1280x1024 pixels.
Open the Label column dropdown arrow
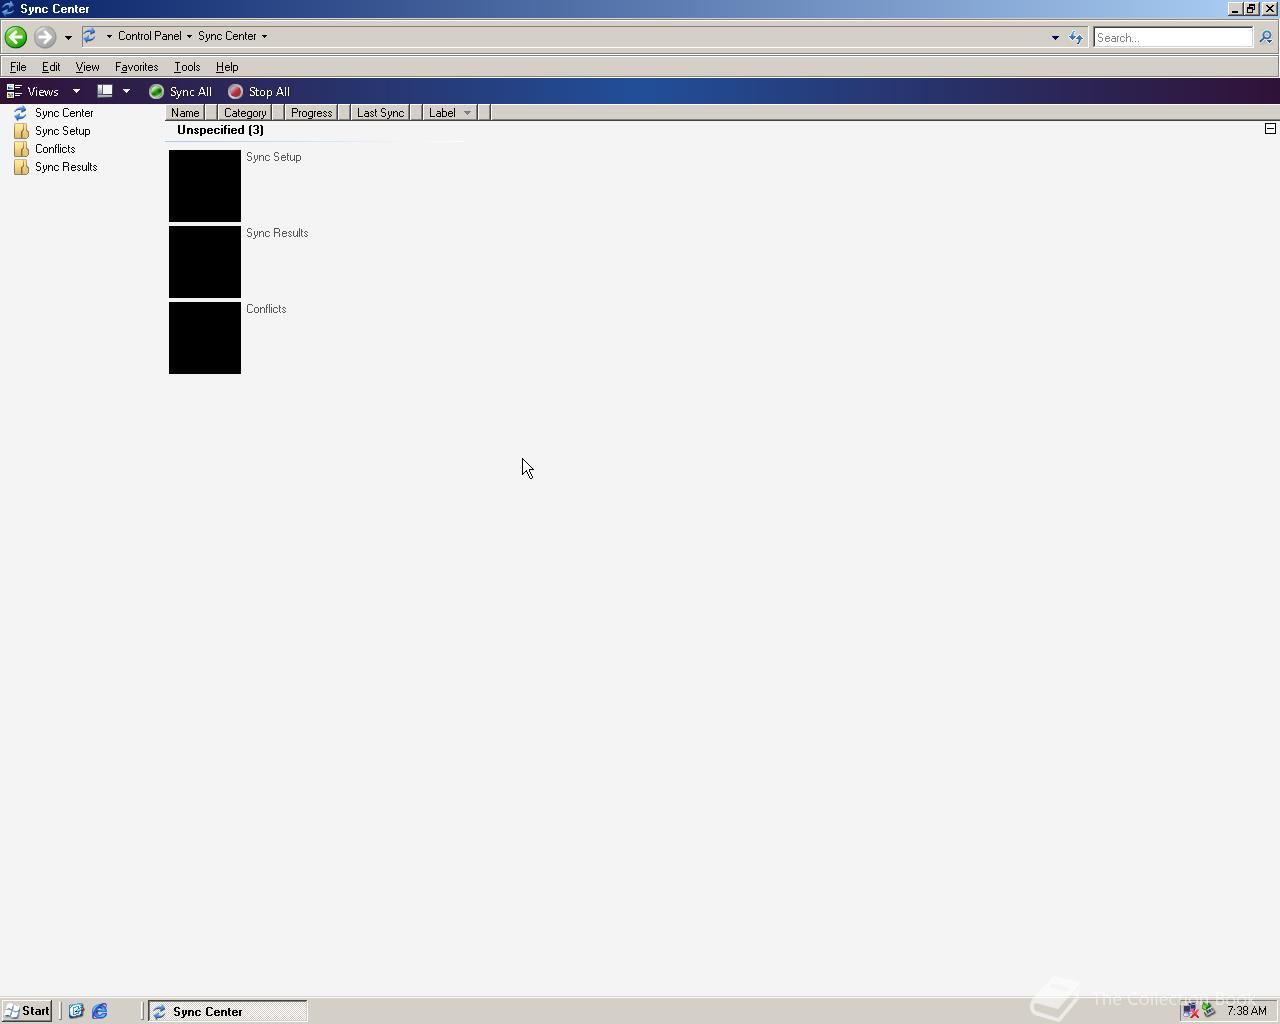click(x=467, y=113)
